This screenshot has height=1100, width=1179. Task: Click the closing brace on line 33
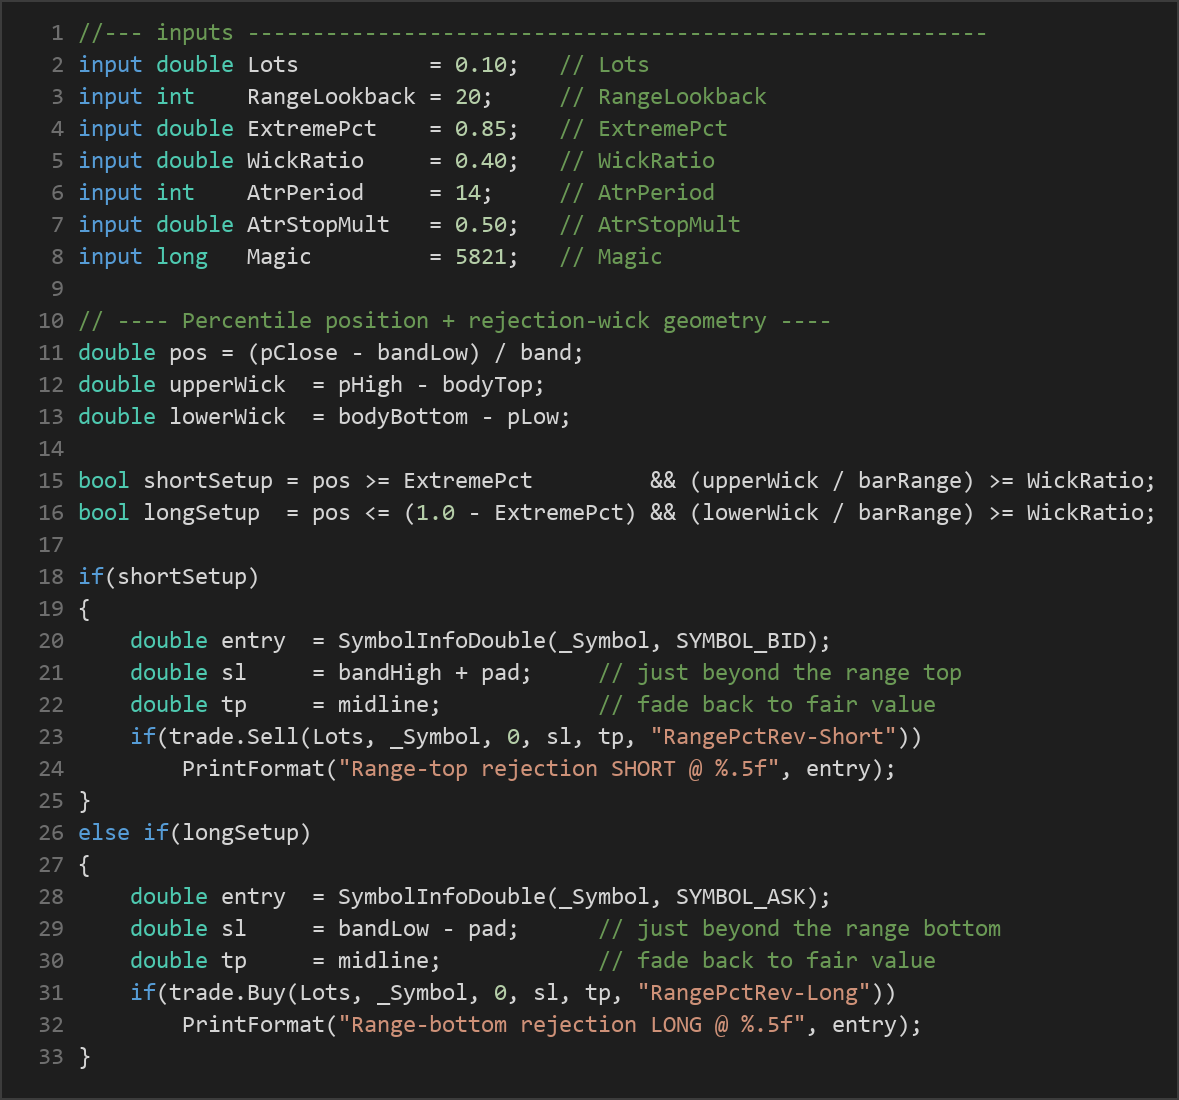pos(84,1056)
